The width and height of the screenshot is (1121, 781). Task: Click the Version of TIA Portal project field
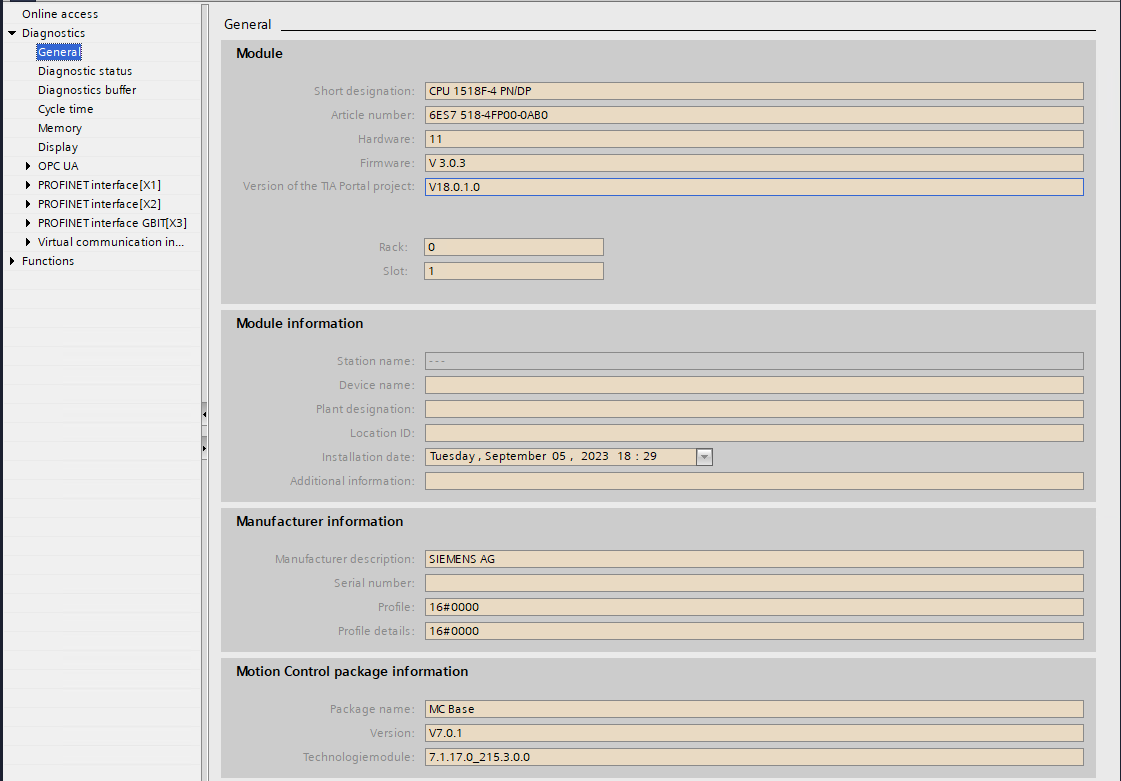(753, 187)
